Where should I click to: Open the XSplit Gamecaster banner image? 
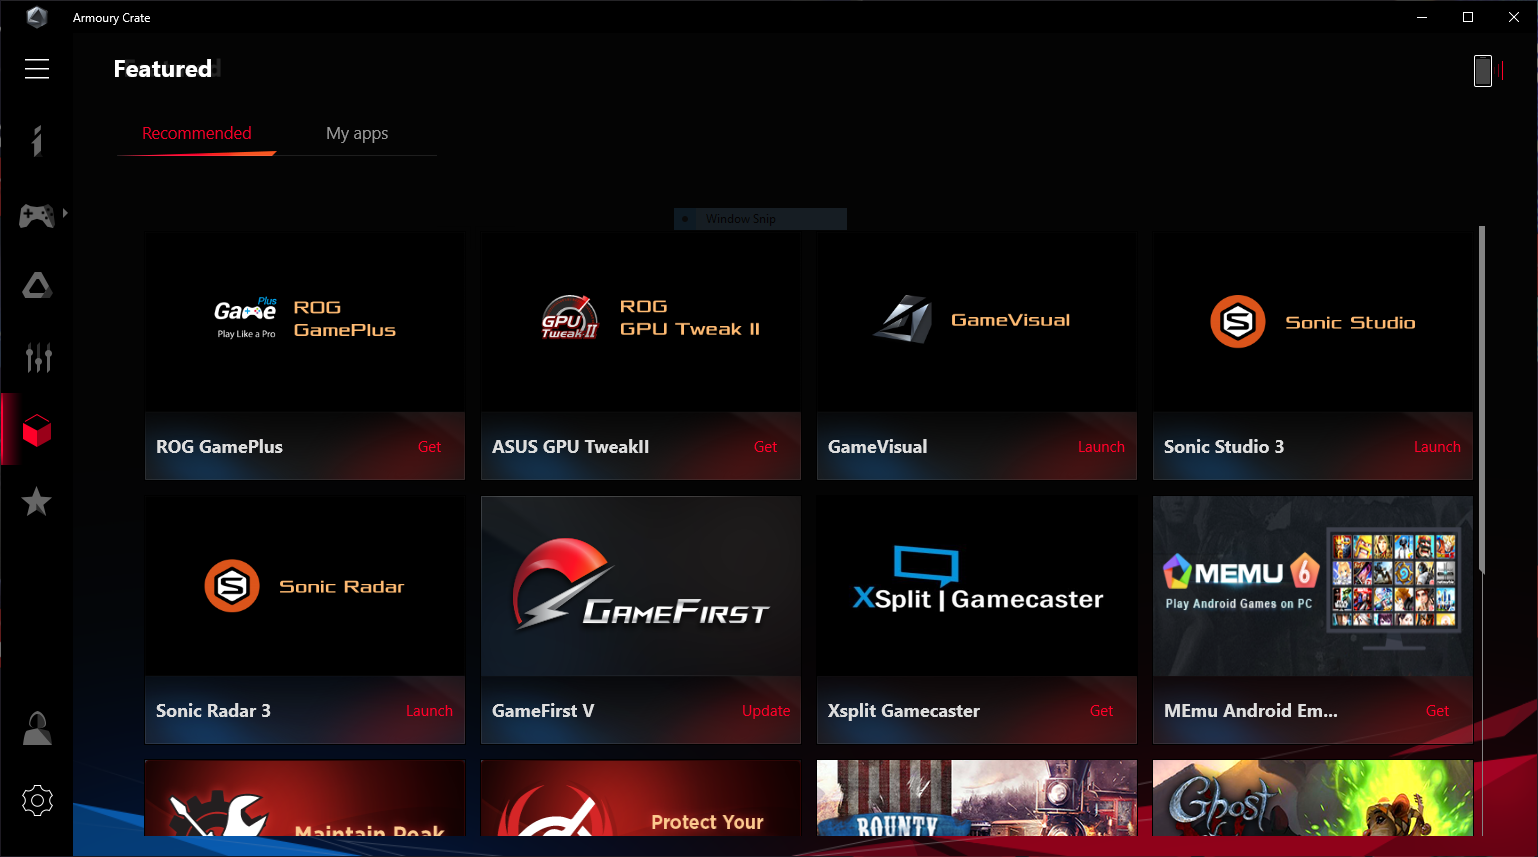(x=977, y=586)
